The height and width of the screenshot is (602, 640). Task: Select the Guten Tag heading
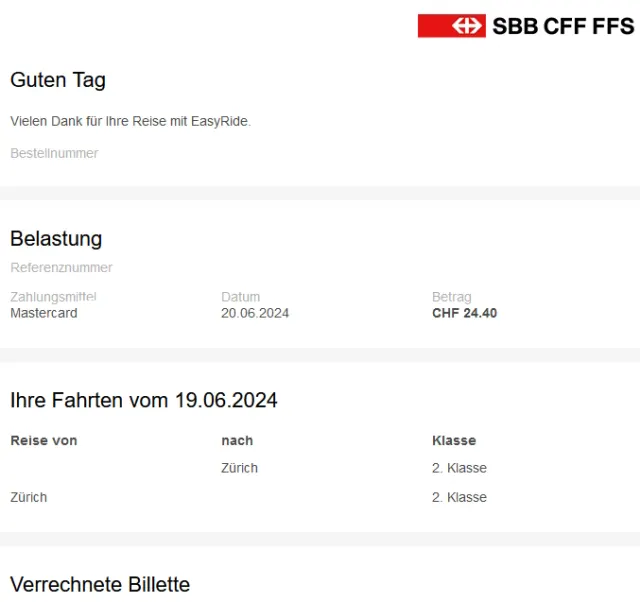(x=58, y=80)
